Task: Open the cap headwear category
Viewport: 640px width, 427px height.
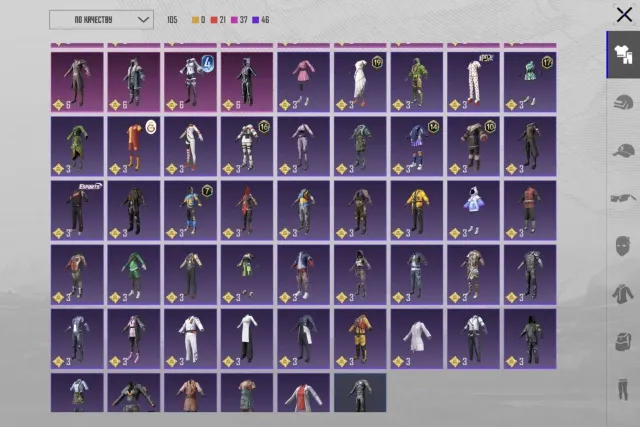Action: 623,150
